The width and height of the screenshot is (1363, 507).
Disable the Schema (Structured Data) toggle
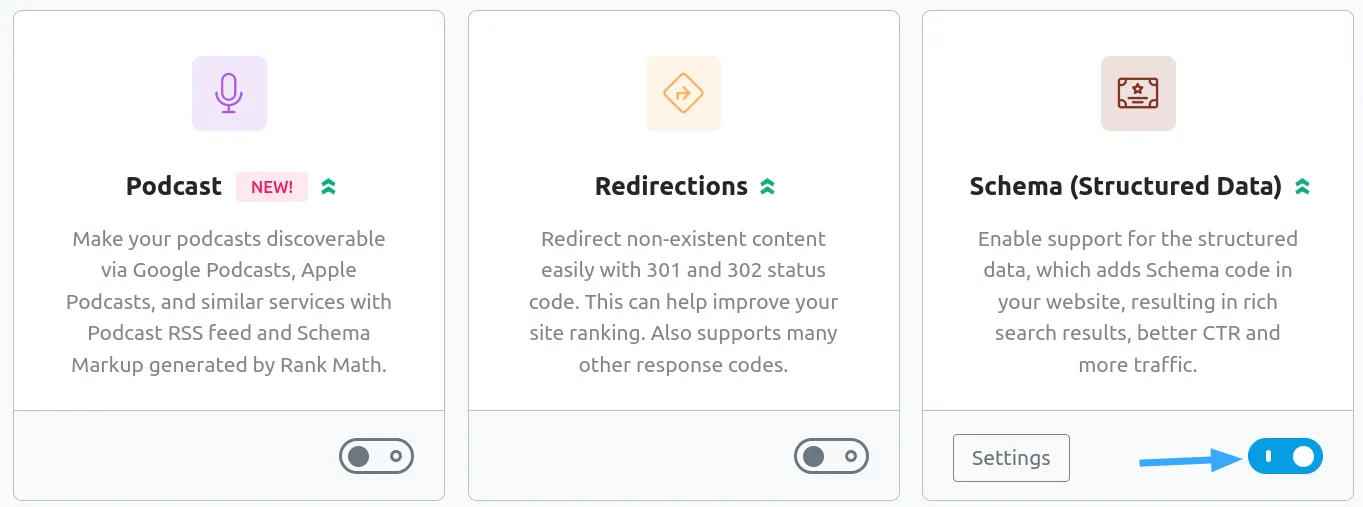[x=1285, y=457]
